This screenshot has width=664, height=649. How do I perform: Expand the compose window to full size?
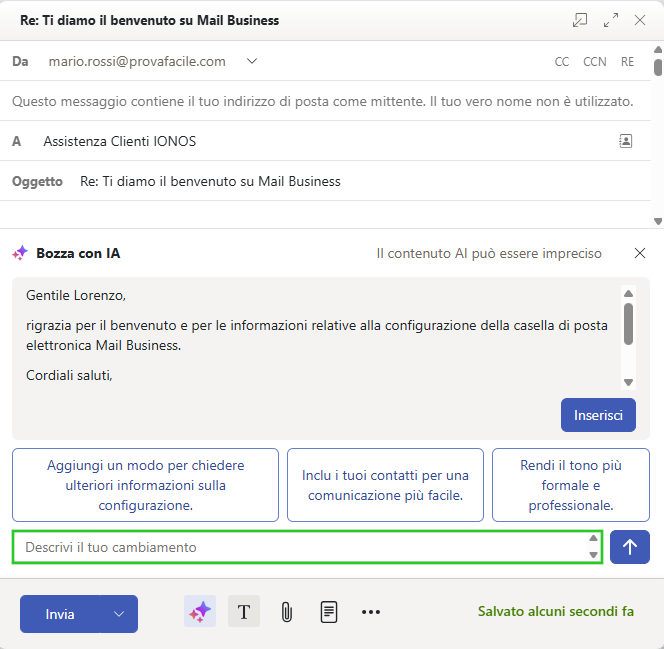pos(611,20)
